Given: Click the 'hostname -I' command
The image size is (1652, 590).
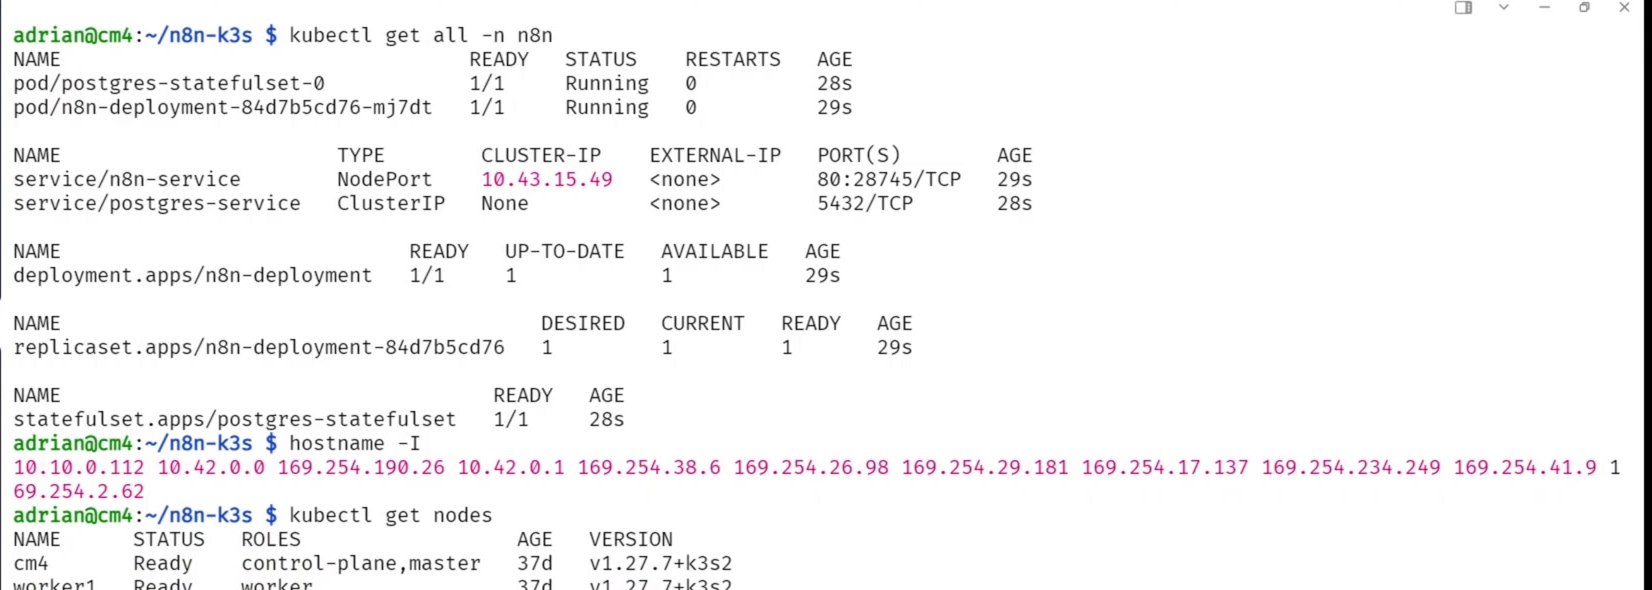Looking at the screenshot, I should 355,444.
